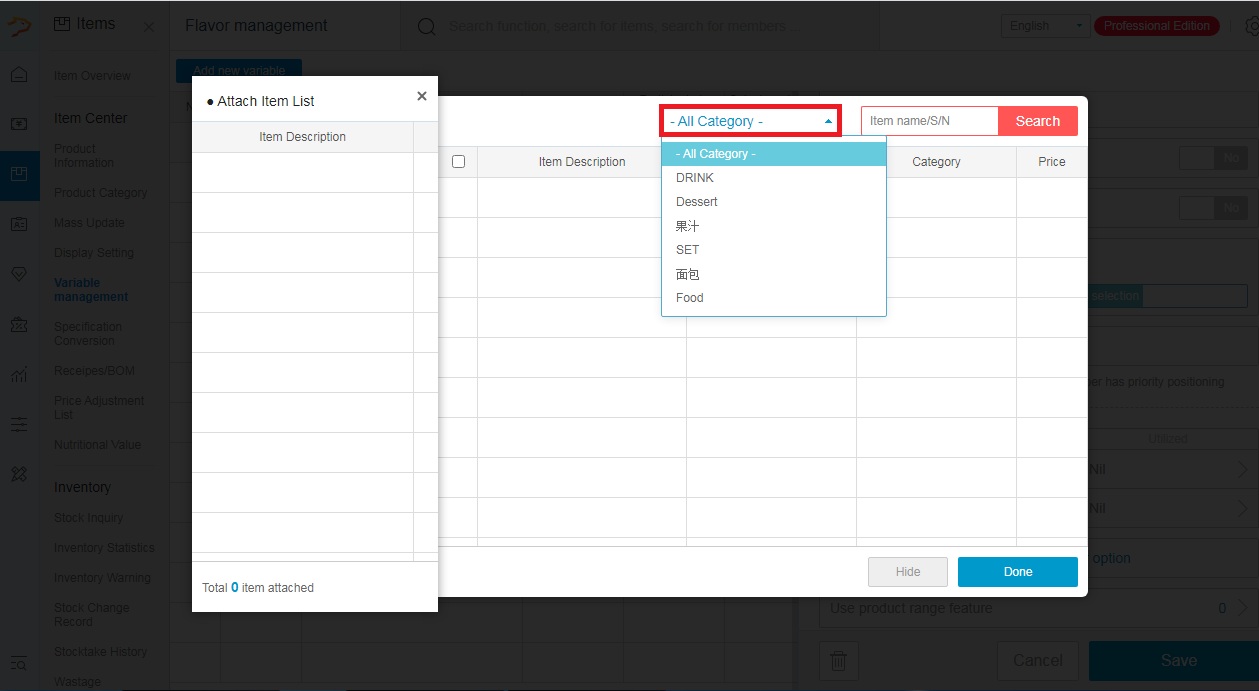Click the sliders settings icon in sidebar

20,424
